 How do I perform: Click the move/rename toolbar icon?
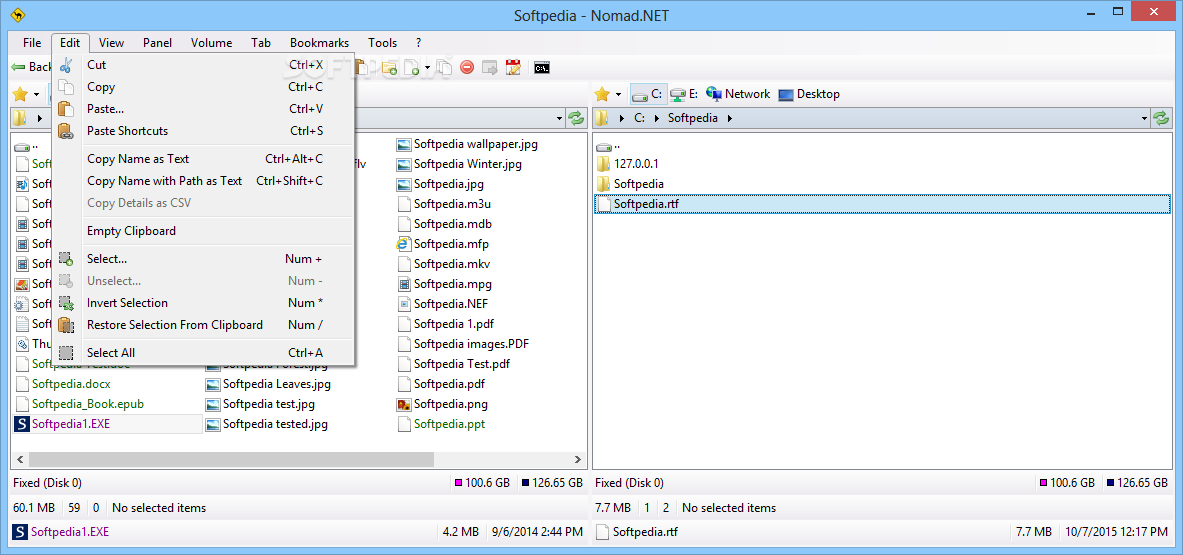tap(490, 68)
